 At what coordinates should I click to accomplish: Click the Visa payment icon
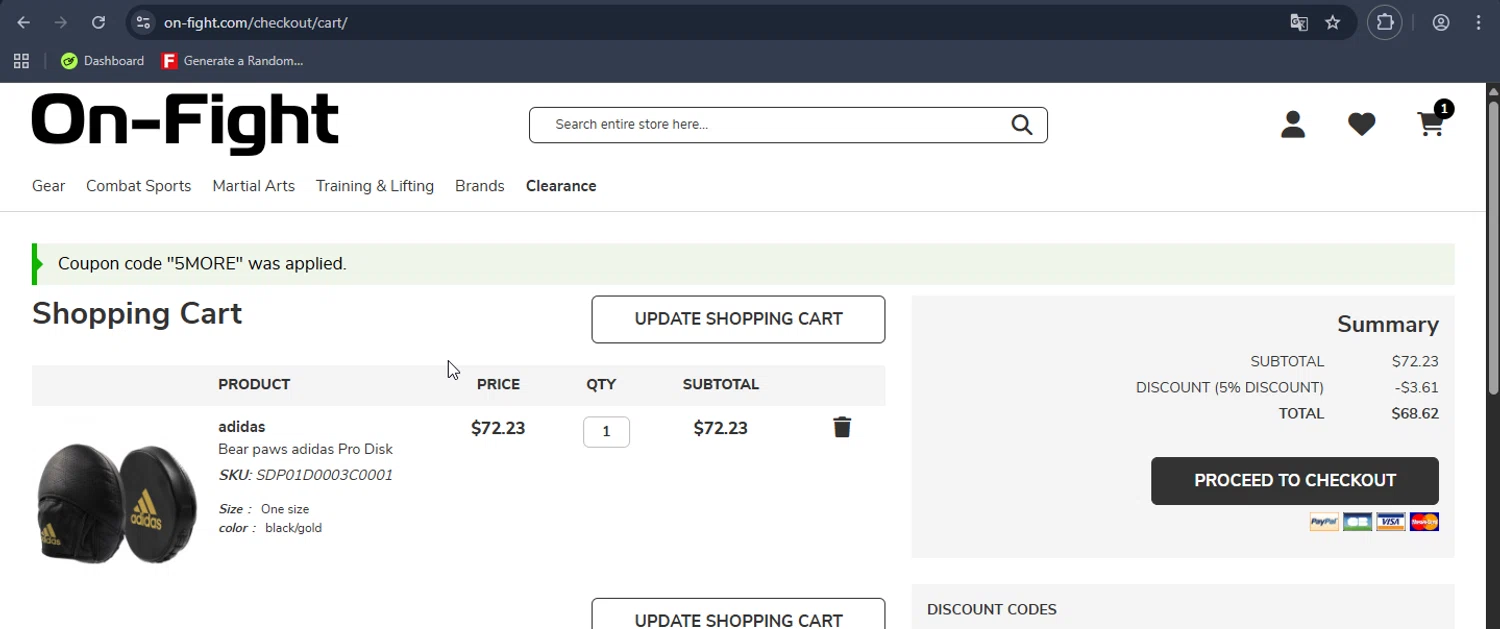(x=1391, y=522)
